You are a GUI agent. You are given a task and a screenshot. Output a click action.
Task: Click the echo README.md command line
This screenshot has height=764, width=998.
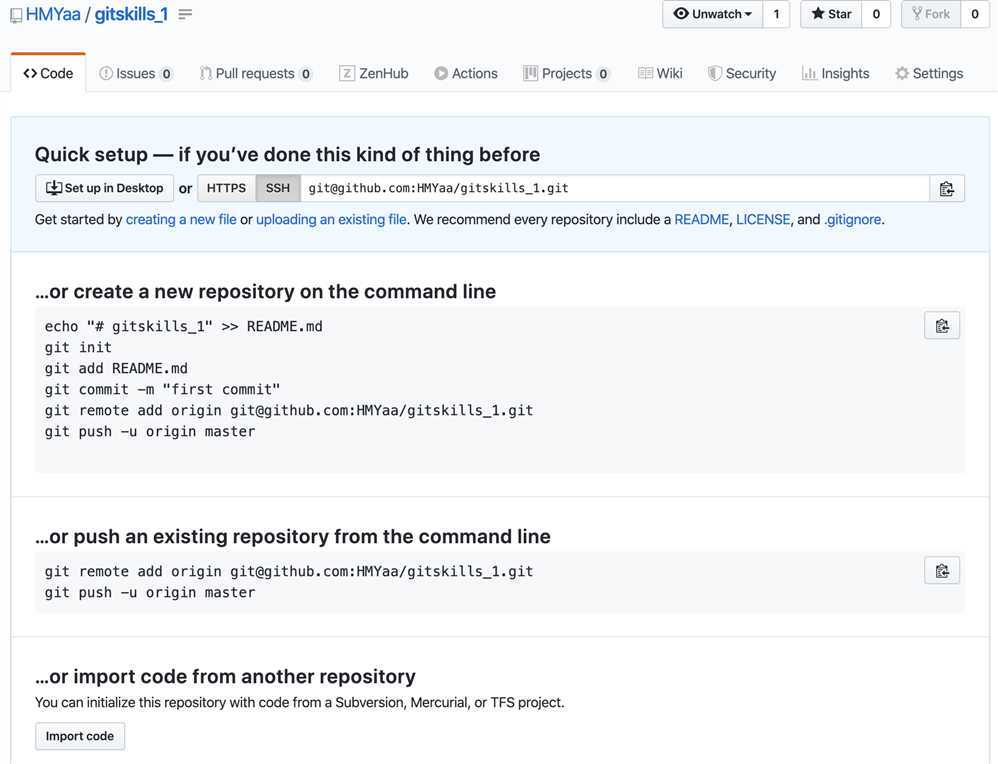tap(183, 327)
